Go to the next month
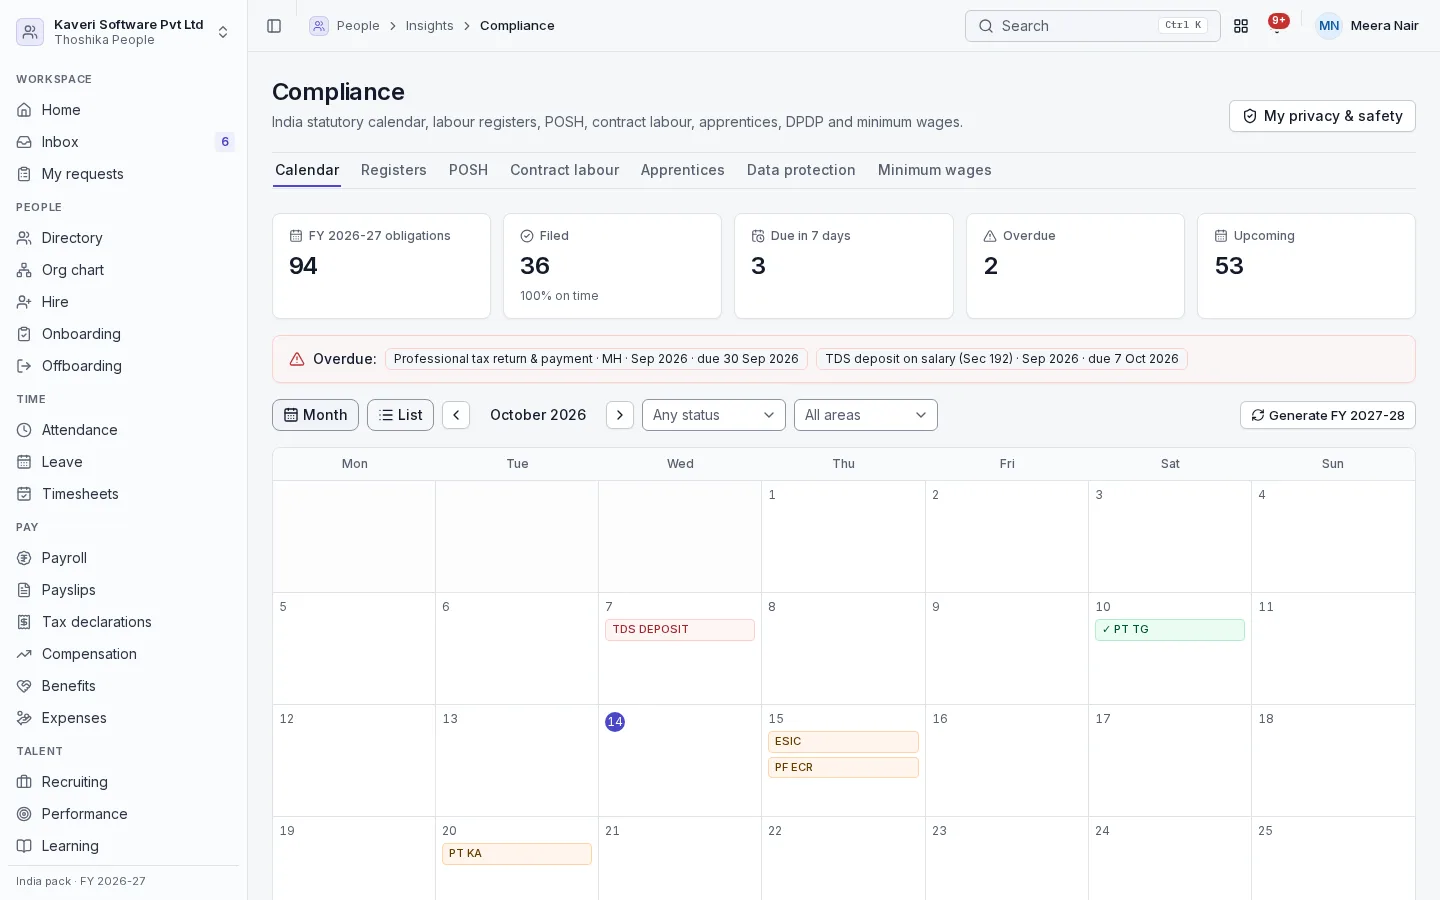Image resolution: width=1440 pixels, height=900 pixels. tap(620, 415)
